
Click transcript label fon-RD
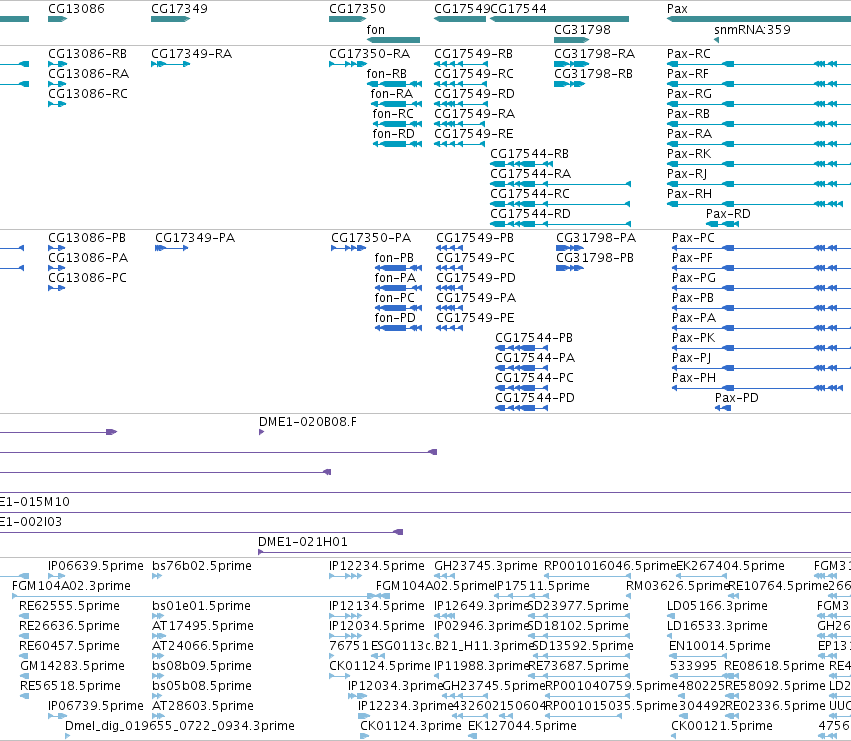tap(393, 134)
